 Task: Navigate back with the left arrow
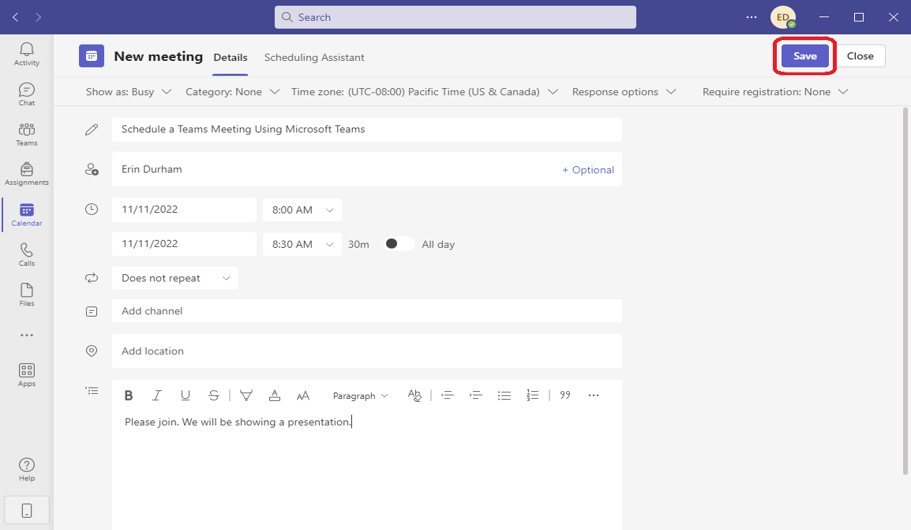16,17
